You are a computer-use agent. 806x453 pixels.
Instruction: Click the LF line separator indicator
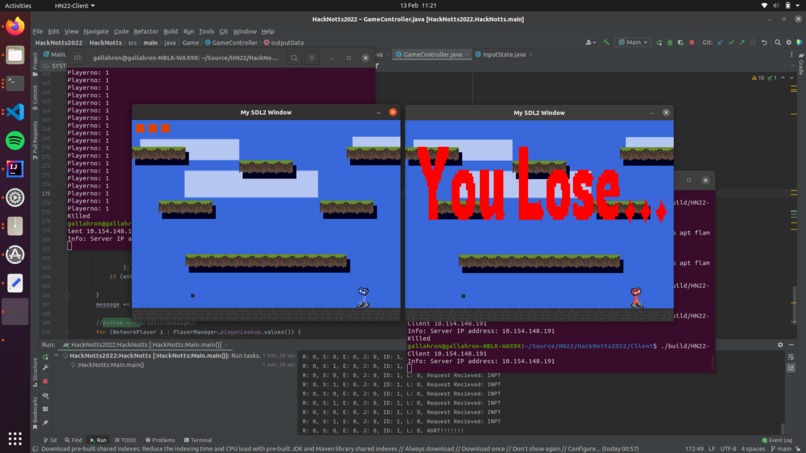712,449
